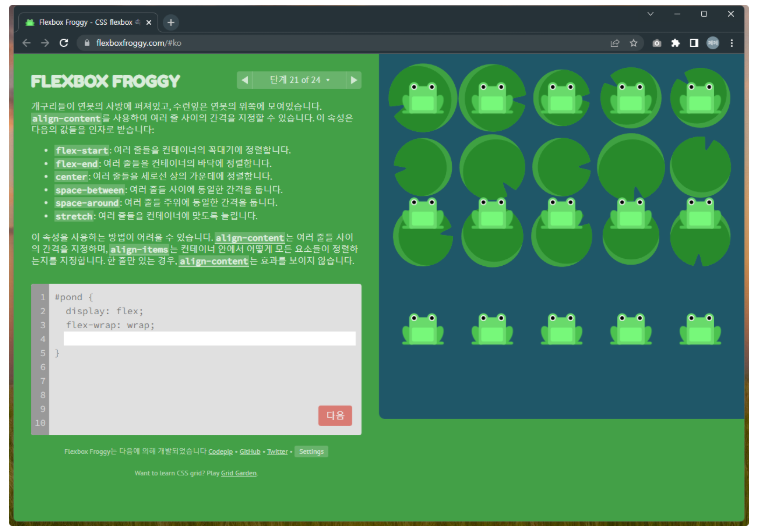This screenshot has width=760, height=531.
Task: Click the 'align-items' code keyword
Action: tap(139, 250)
